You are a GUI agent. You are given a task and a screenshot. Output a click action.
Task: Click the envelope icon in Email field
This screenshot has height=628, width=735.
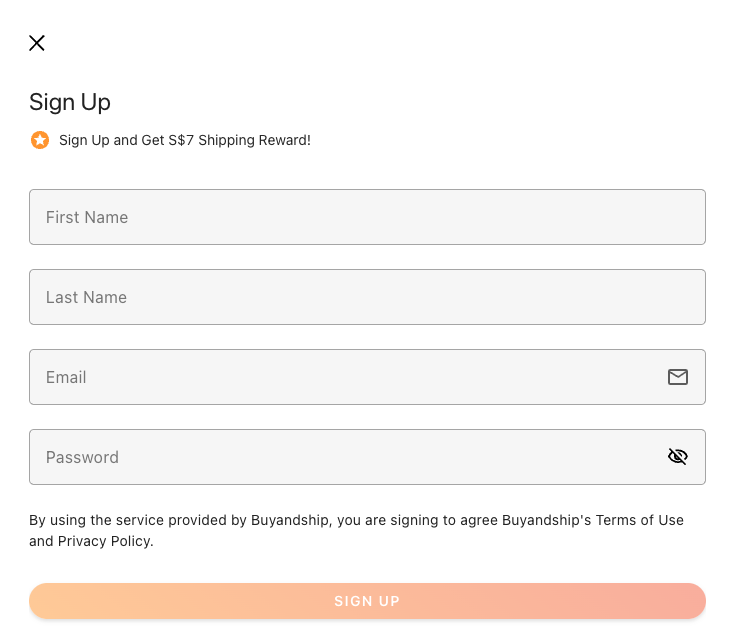pos(678,377)
